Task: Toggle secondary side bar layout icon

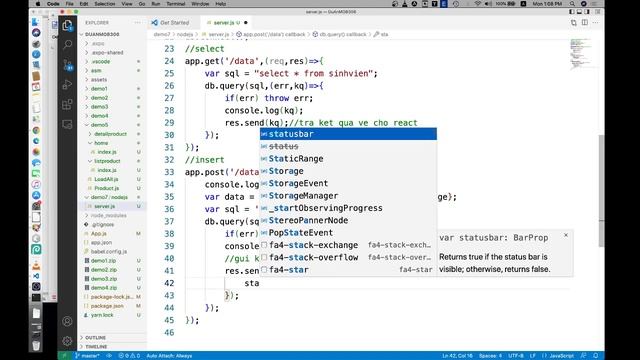Action: [587, 12]
